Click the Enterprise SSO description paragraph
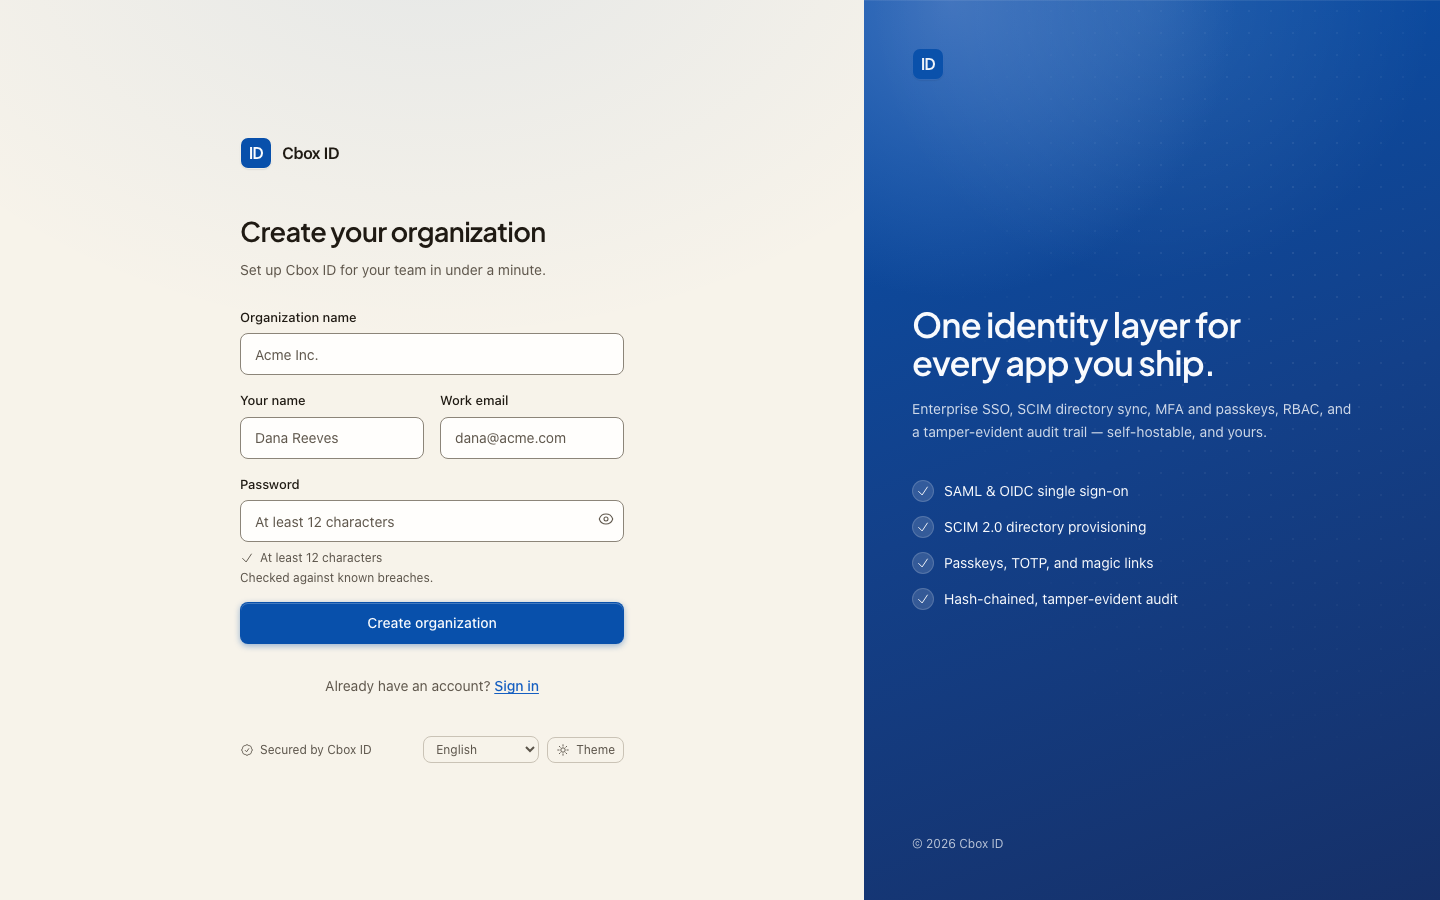1440x900 pixels. [x=1131, y=421]
